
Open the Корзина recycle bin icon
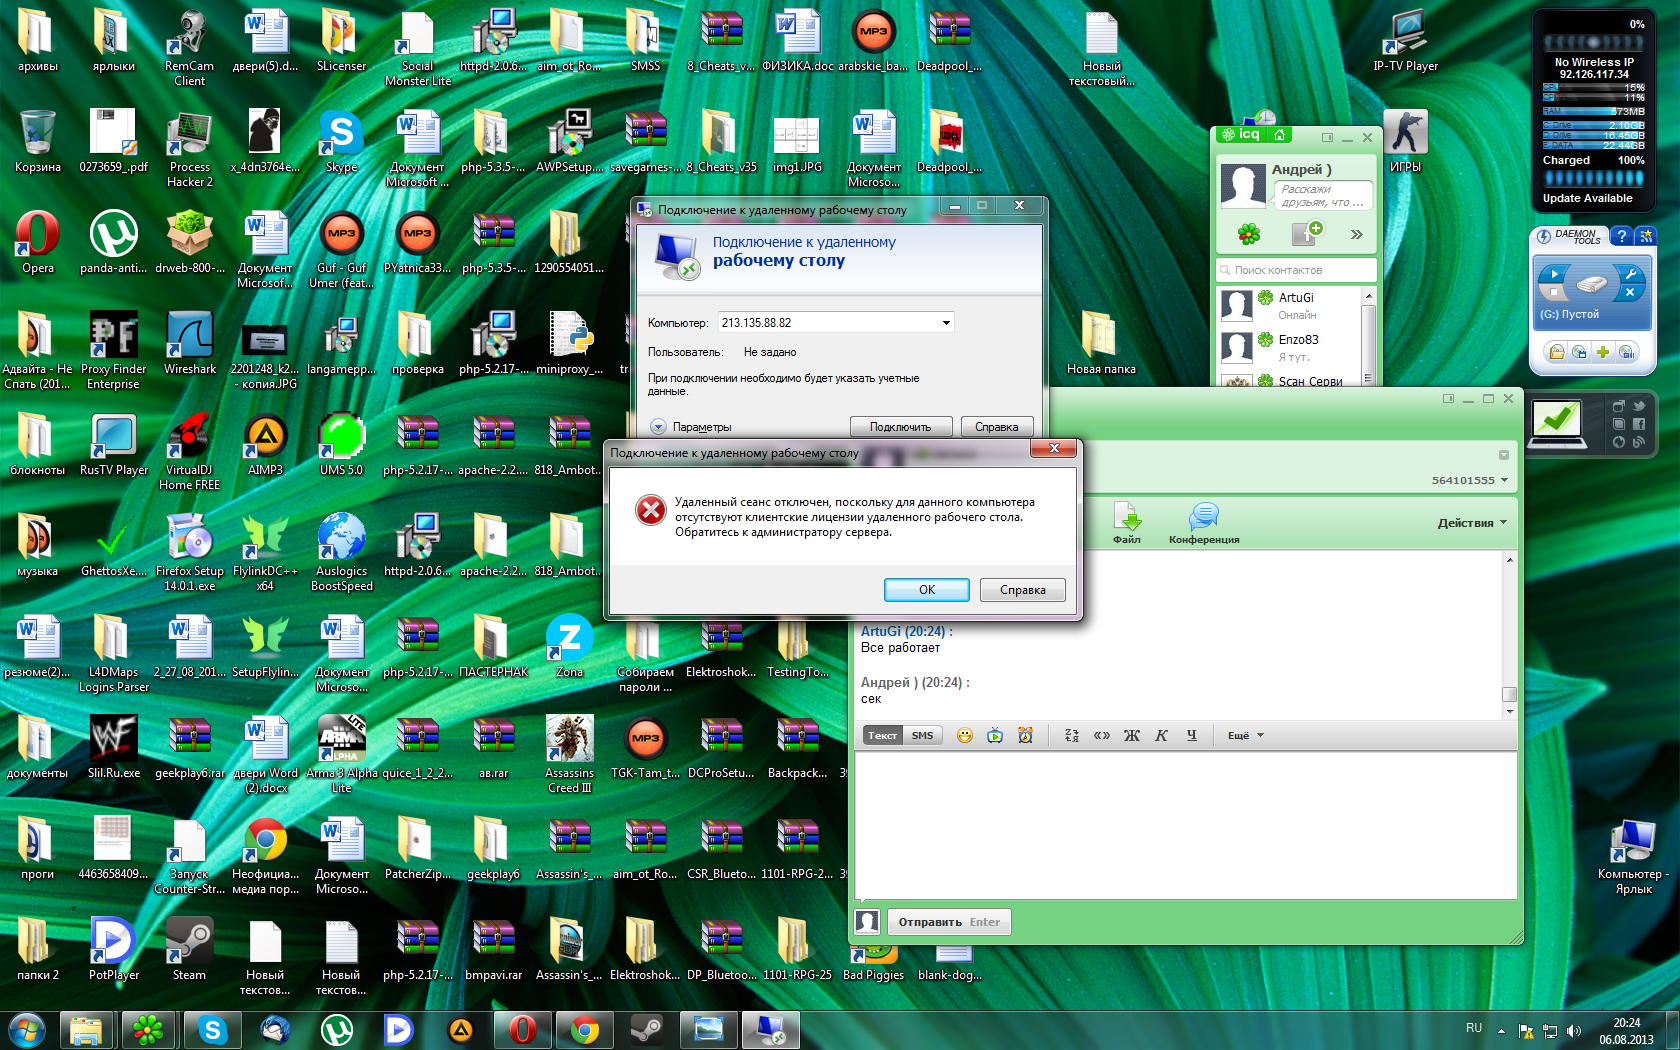(x=37, y=142)
